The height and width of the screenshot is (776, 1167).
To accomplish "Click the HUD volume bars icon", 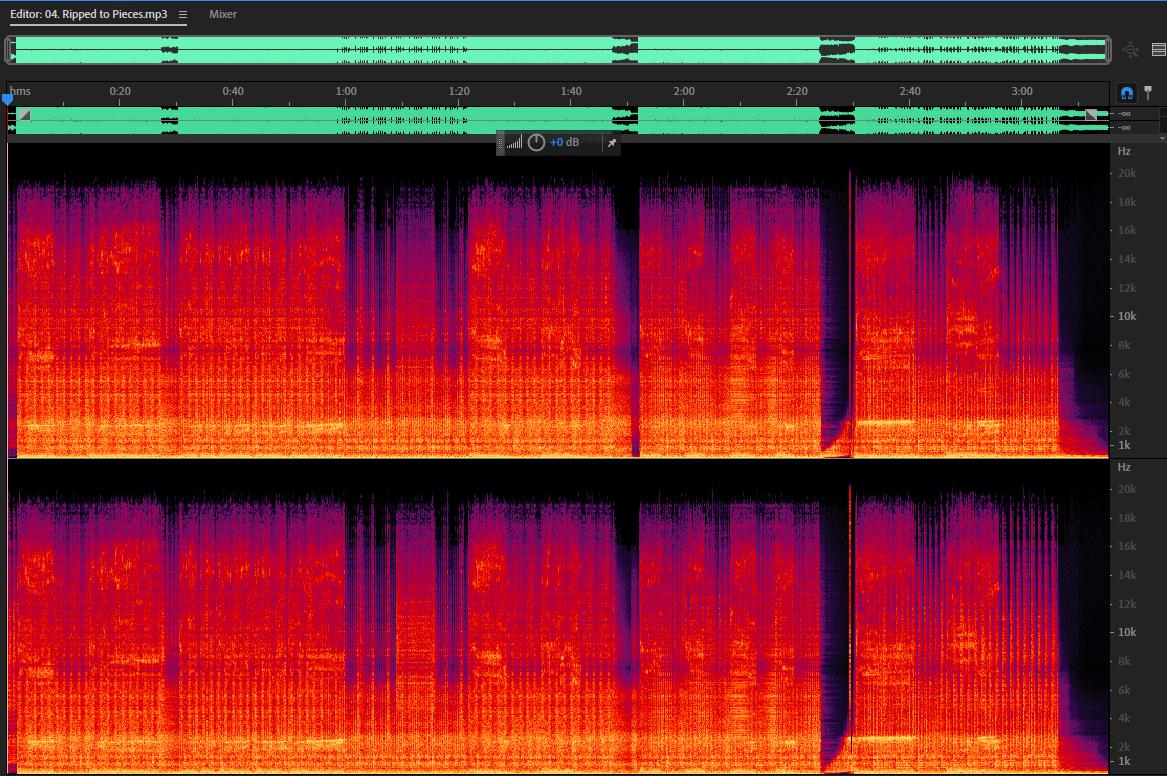I will (514, 143).
